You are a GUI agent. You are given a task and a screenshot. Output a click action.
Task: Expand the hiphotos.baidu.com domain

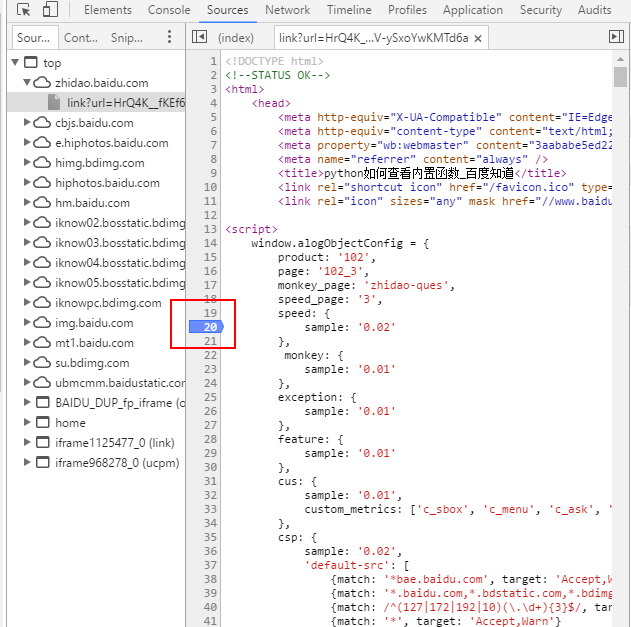click(27, 182)
